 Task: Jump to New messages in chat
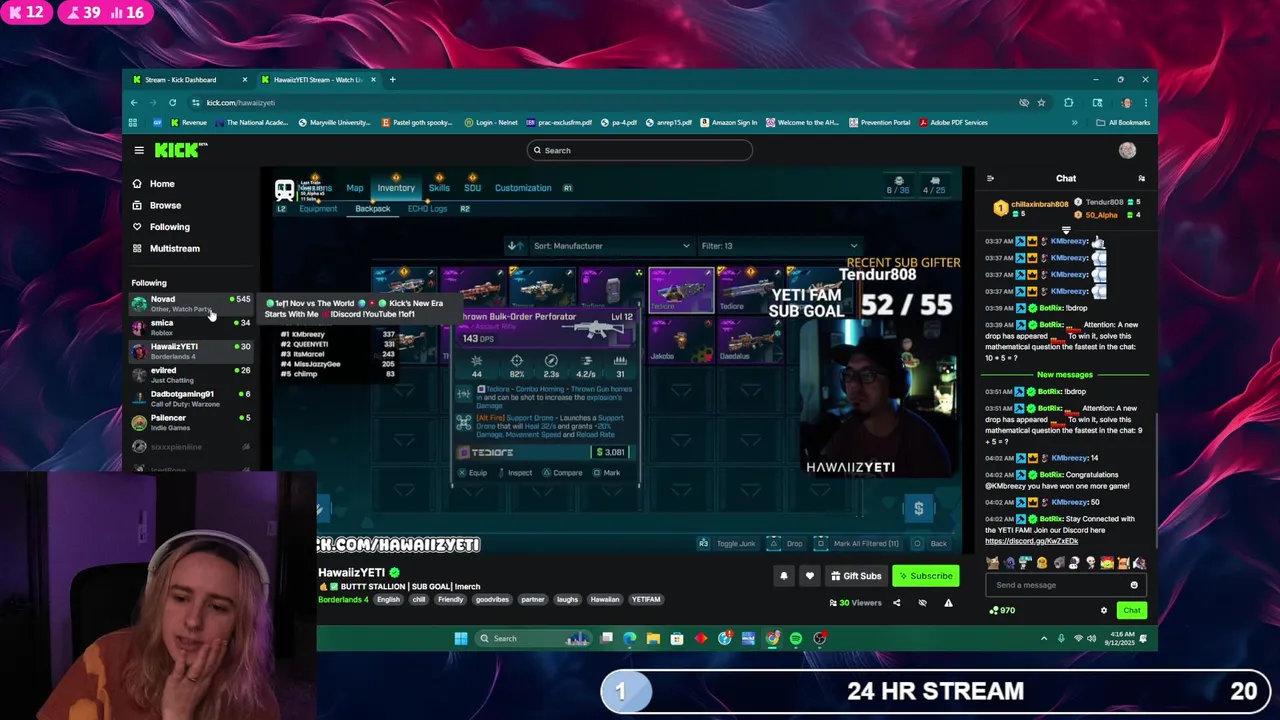point(1065,375)
